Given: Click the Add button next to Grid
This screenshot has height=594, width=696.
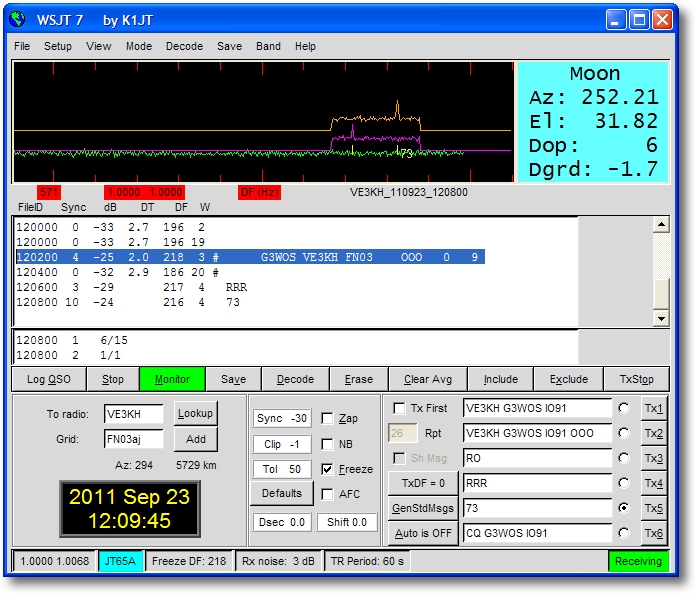Looking at the screenshot, I should coord(196,439).
